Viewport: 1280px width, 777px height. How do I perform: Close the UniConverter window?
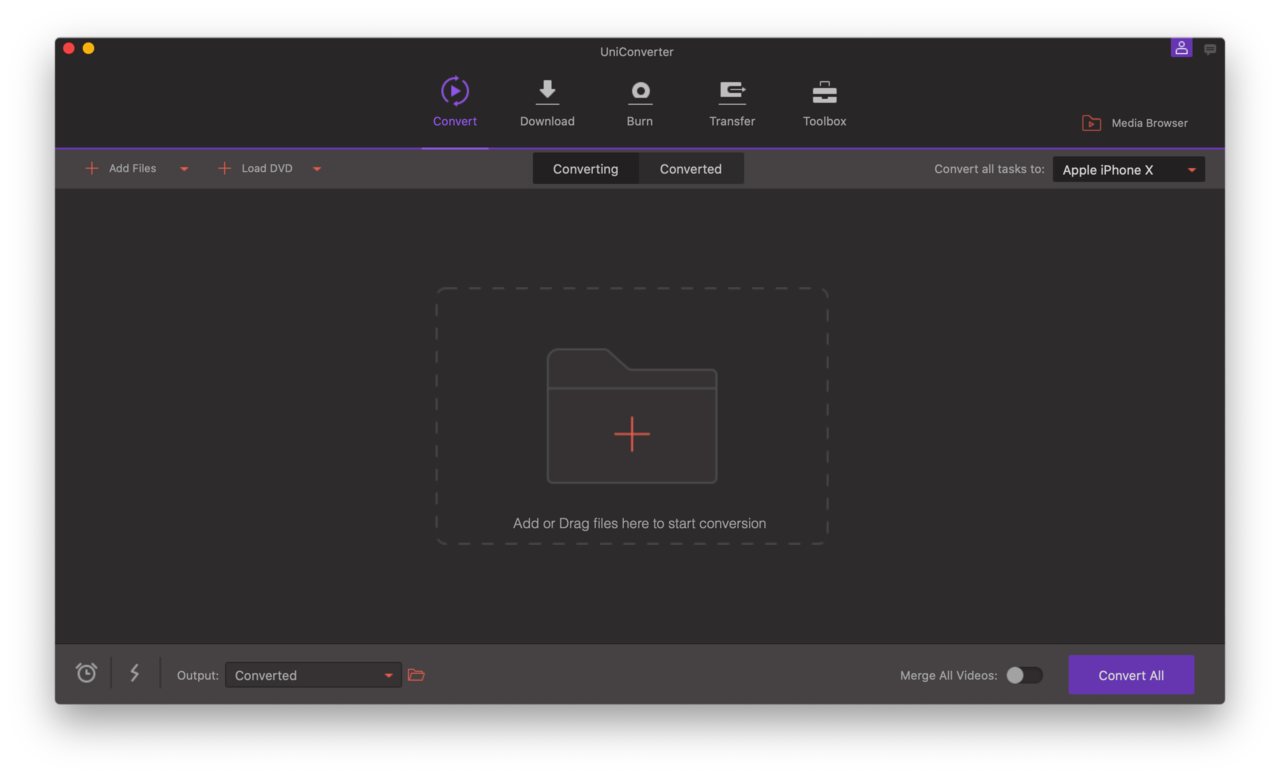[69, 48]
